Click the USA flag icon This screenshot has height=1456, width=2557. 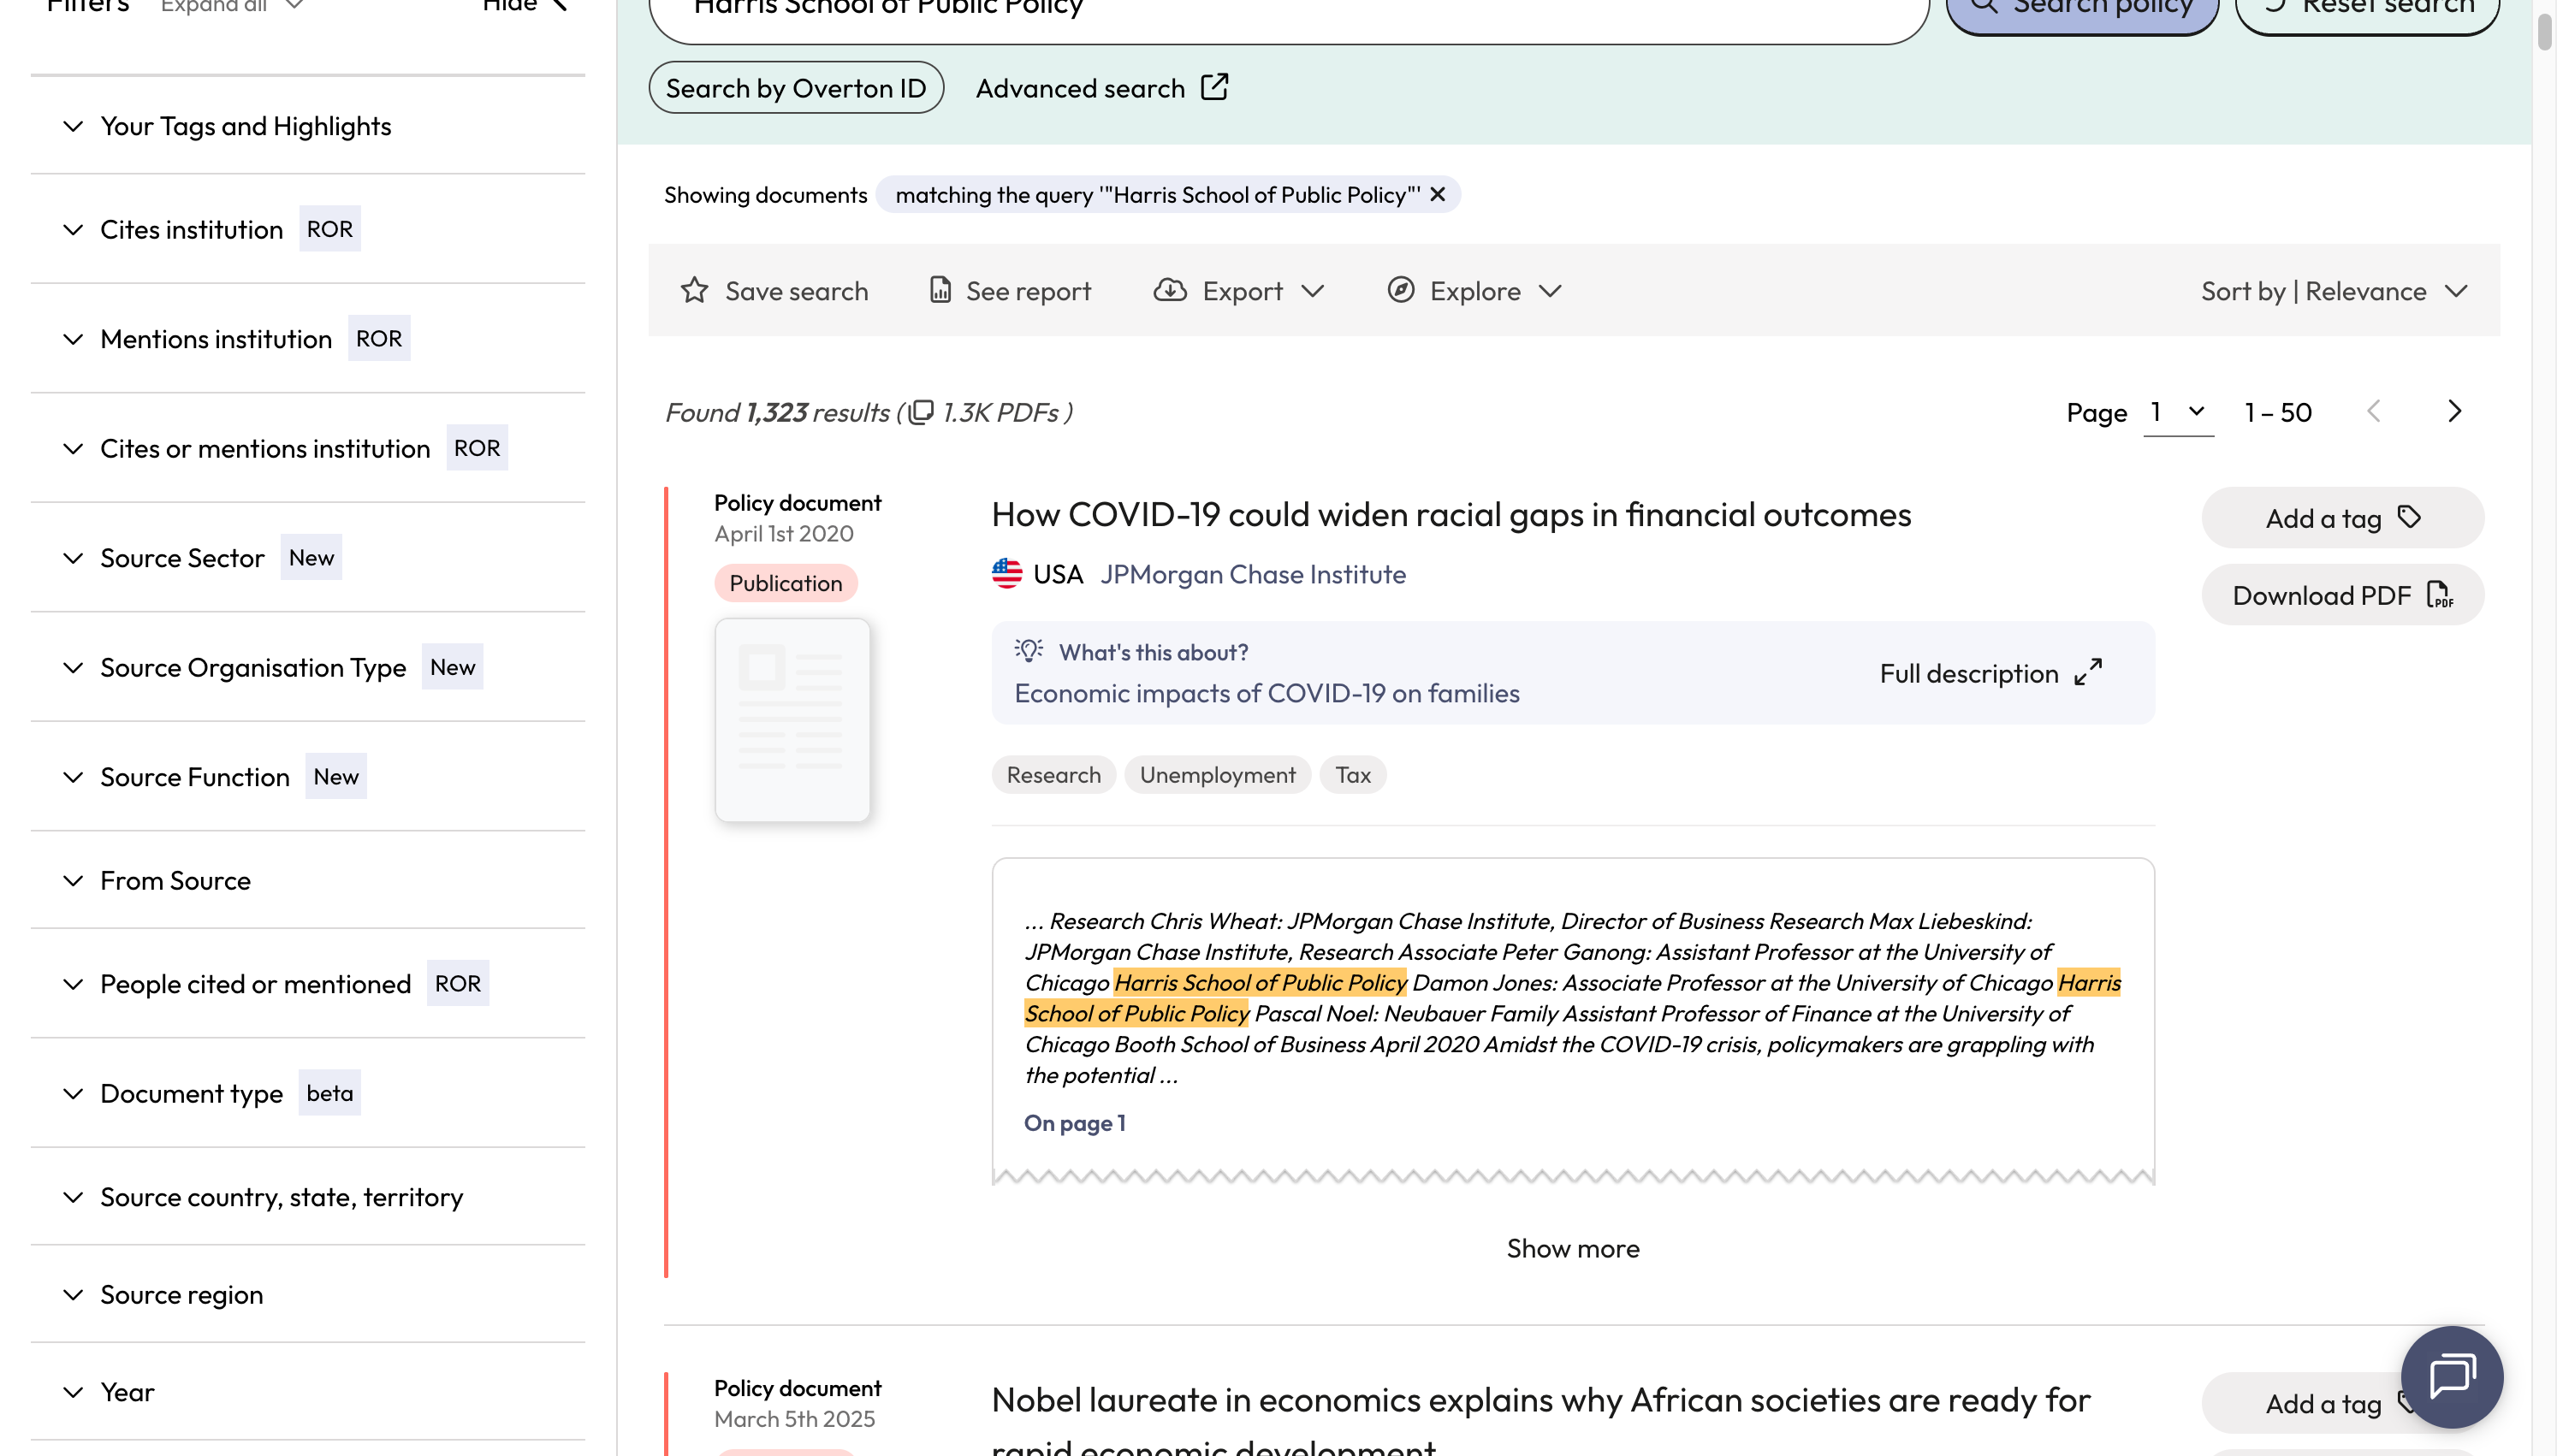click(1006, 573)
